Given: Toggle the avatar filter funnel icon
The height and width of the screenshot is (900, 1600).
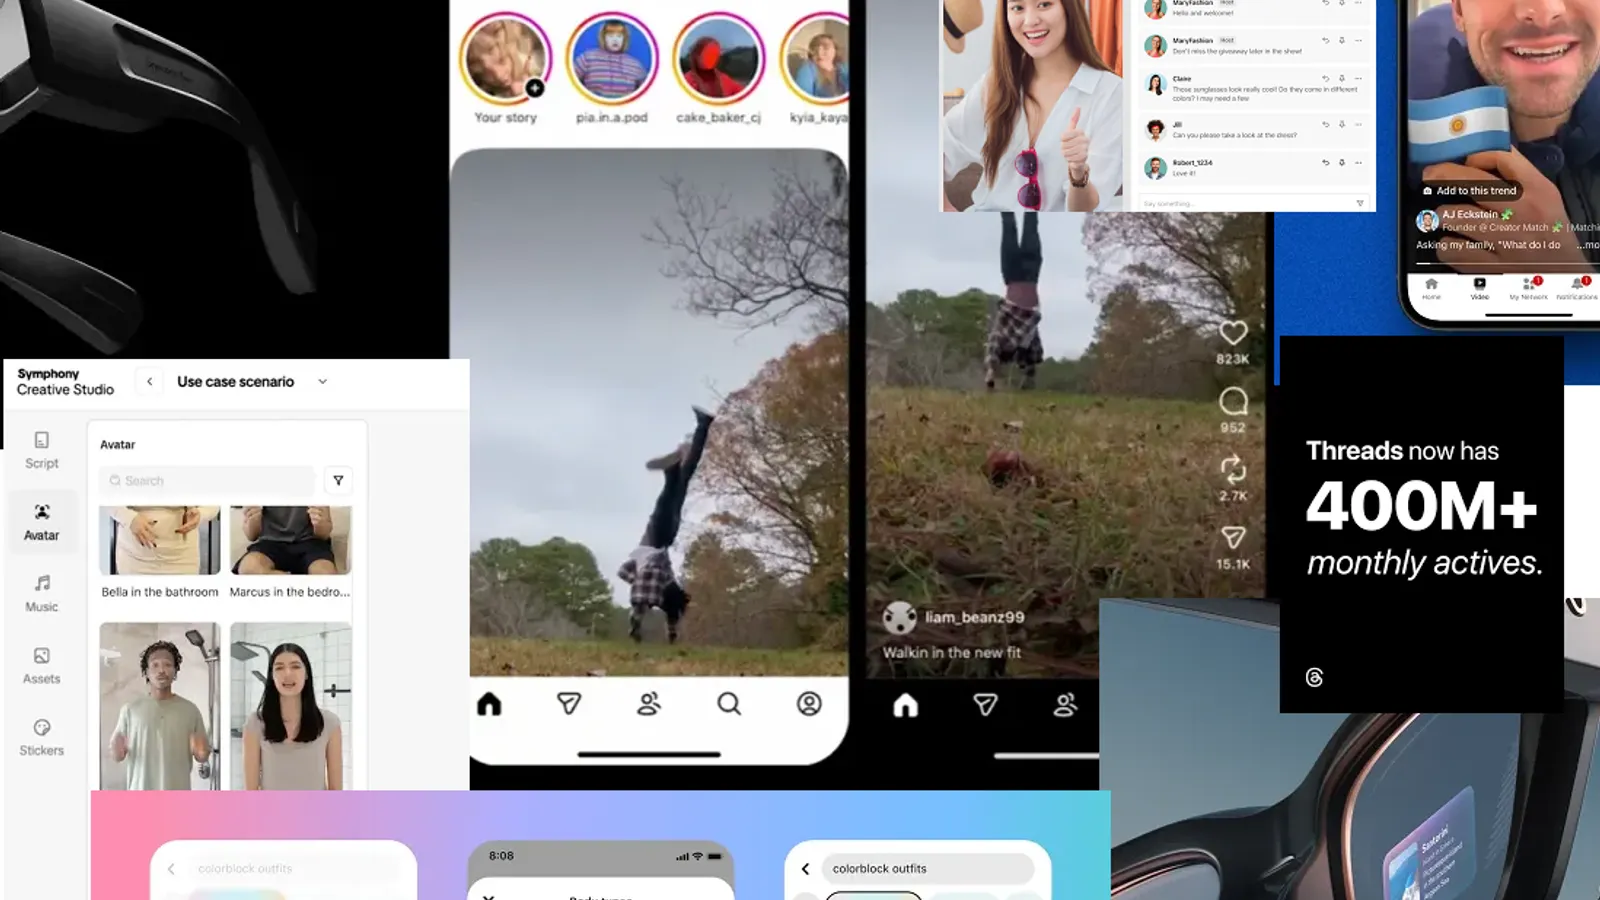Looking at the screenshot, I should (x=338, y=481).
